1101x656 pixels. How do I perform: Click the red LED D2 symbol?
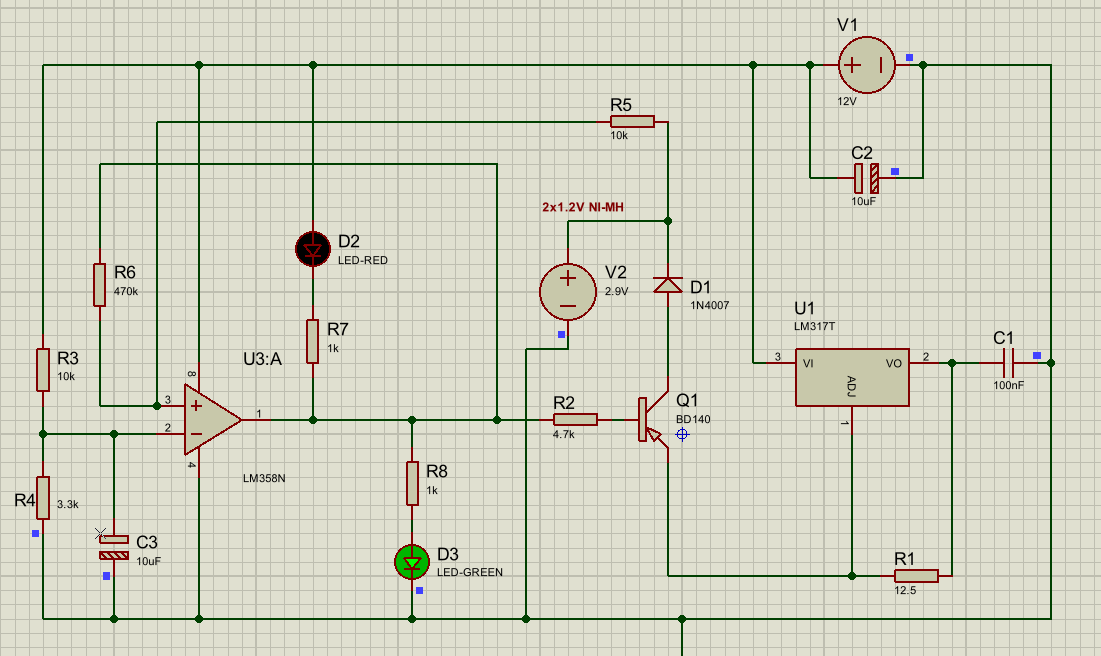(x=313, y=248)
